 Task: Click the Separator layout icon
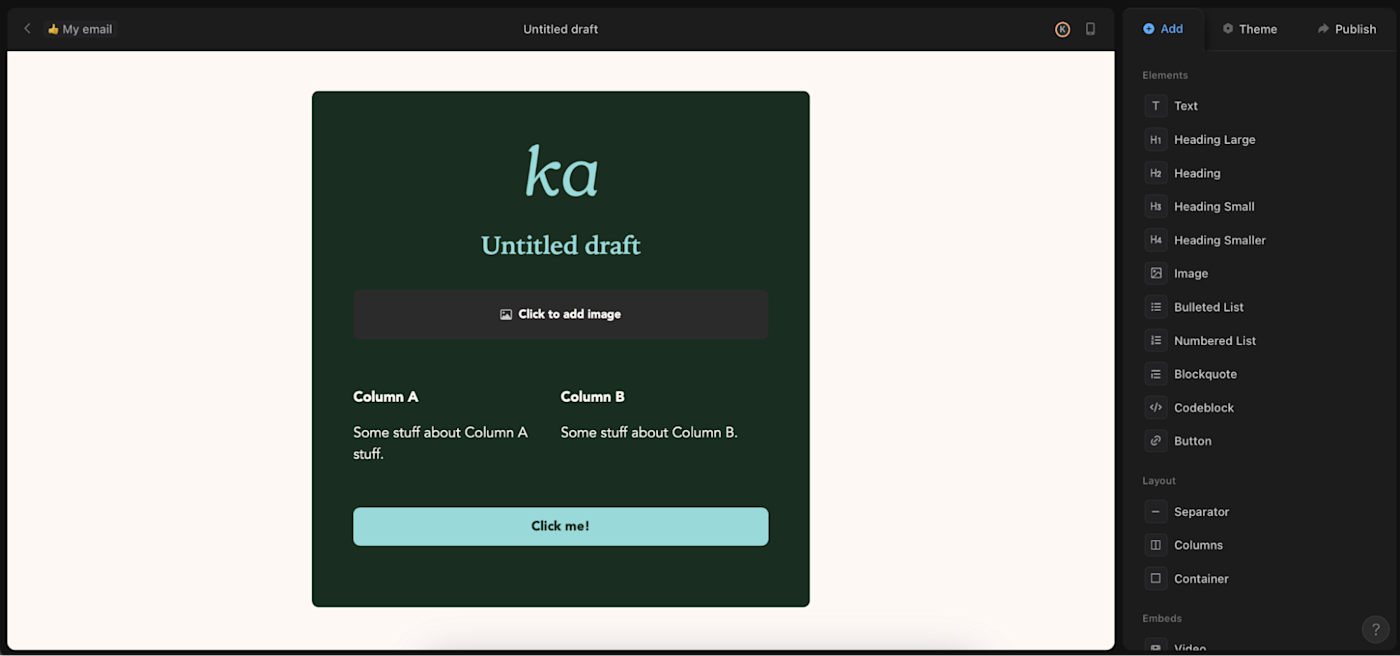(1156, 512)
